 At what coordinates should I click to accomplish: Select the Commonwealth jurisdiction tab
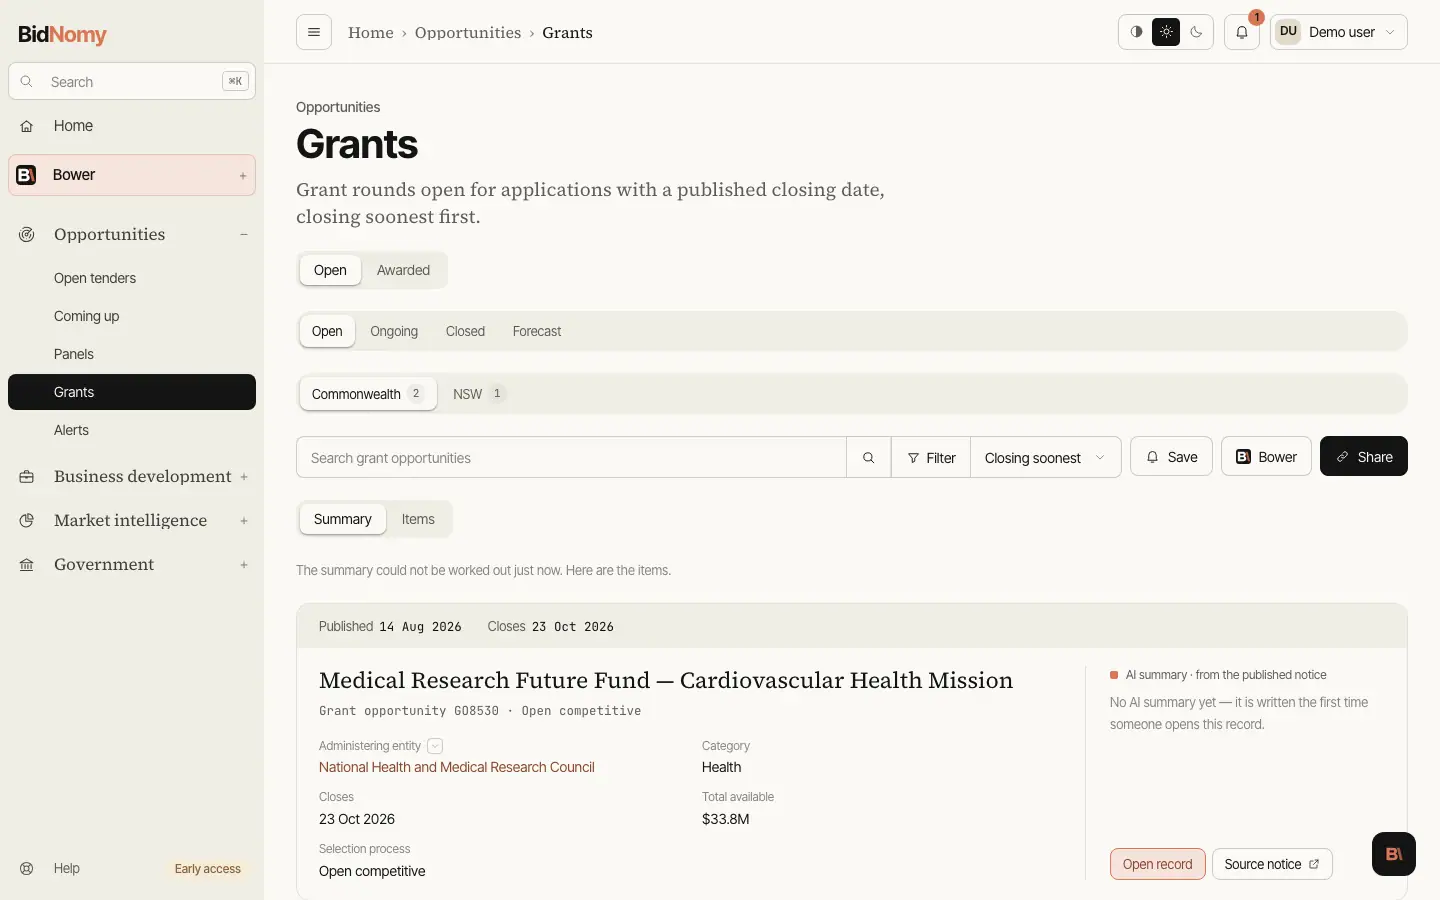point(368,394)
